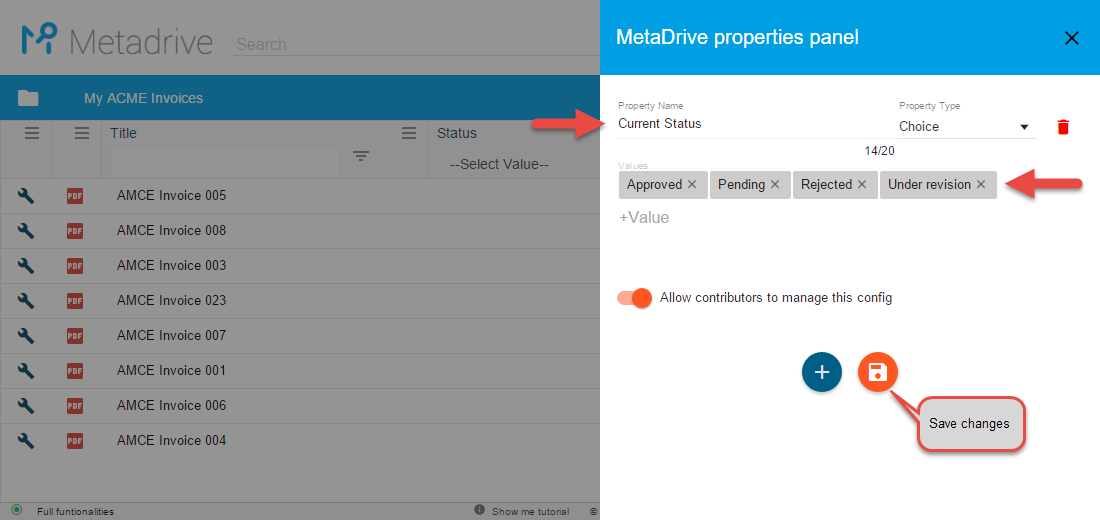The height and width of the screenshot is (520, 1100).
Task: Remove the Rejected value chip
Action: [x=861, y=185]
